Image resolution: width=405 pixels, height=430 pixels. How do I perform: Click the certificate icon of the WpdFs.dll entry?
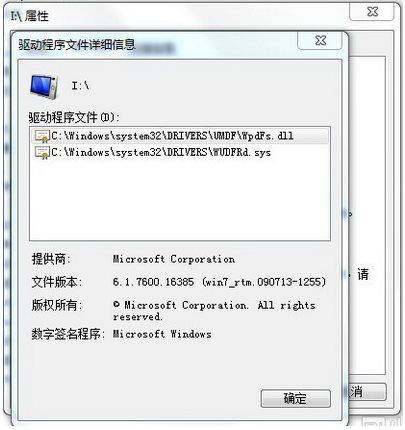42,136
